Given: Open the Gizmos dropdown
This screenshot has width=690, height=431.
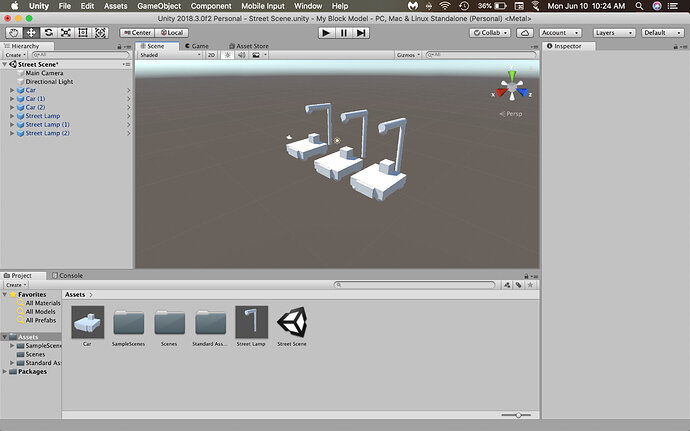Looking at the screenshot, I should [408, 55].
